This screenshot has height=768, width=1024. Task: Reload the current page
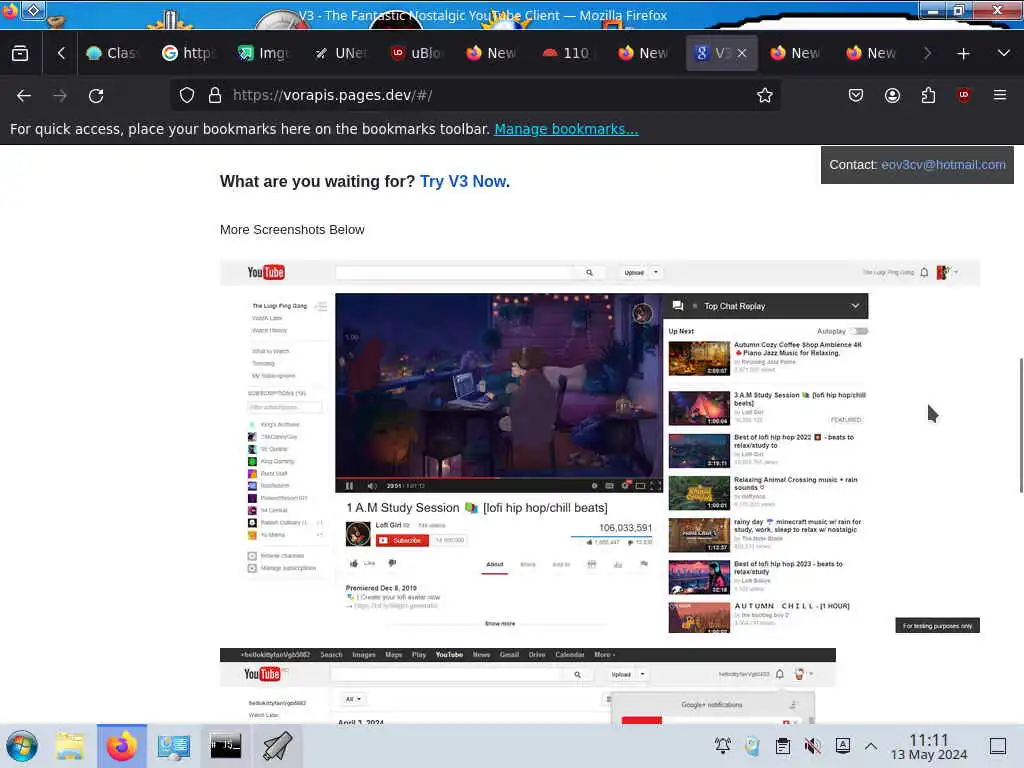tap(96, 95)
